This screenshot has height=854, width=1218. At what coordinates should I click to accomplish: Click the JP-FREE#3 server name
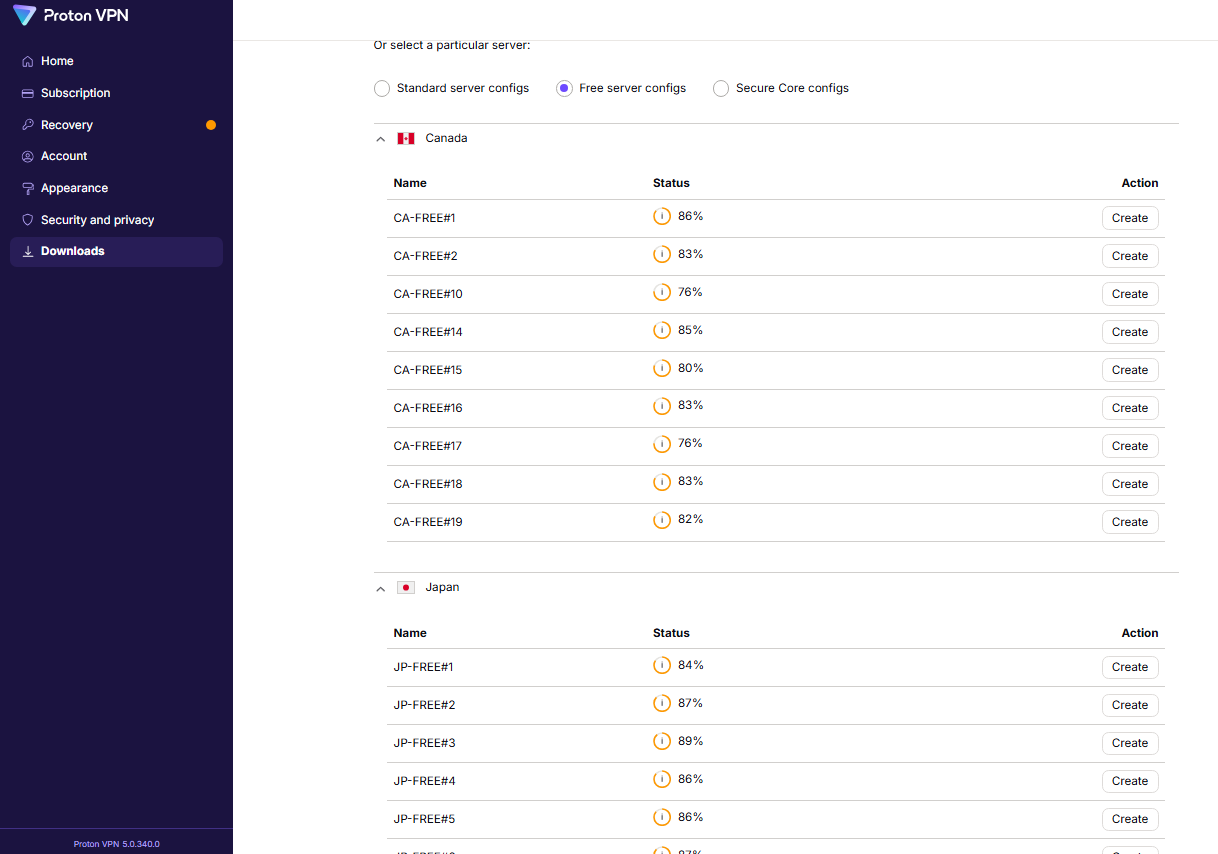424,743
